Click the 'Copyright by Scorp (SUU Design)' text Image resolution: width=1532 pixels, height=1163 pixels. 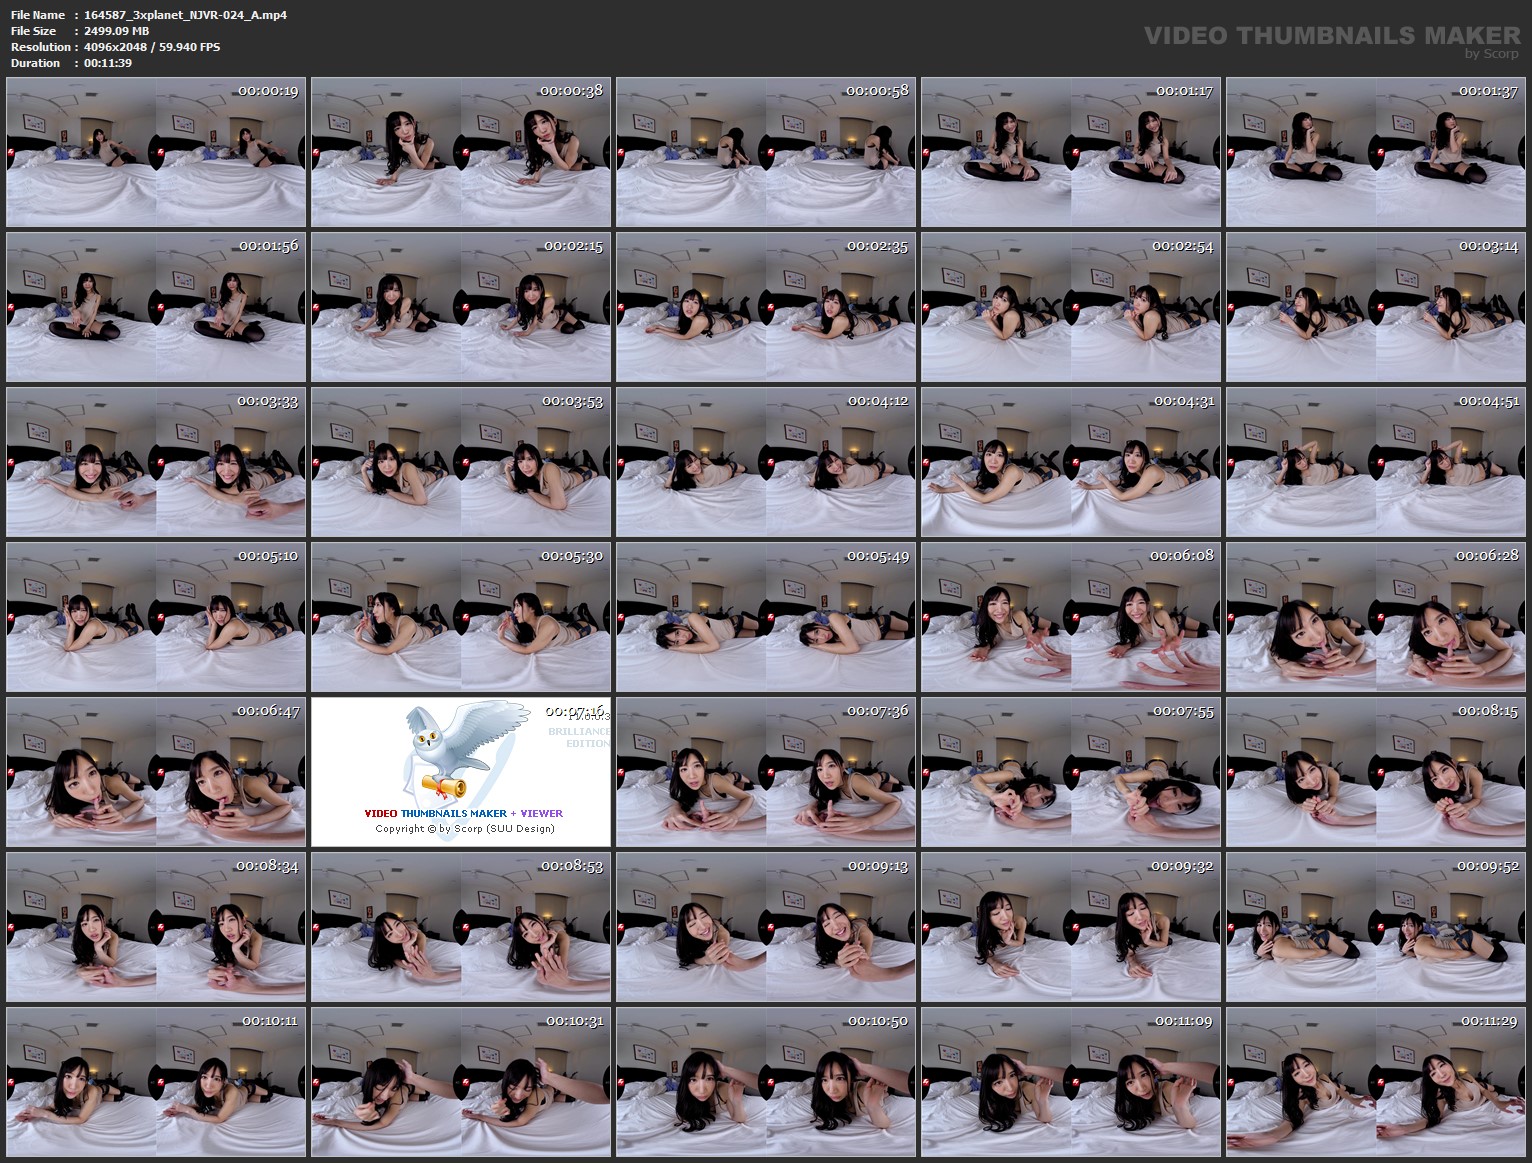point(466,828)
